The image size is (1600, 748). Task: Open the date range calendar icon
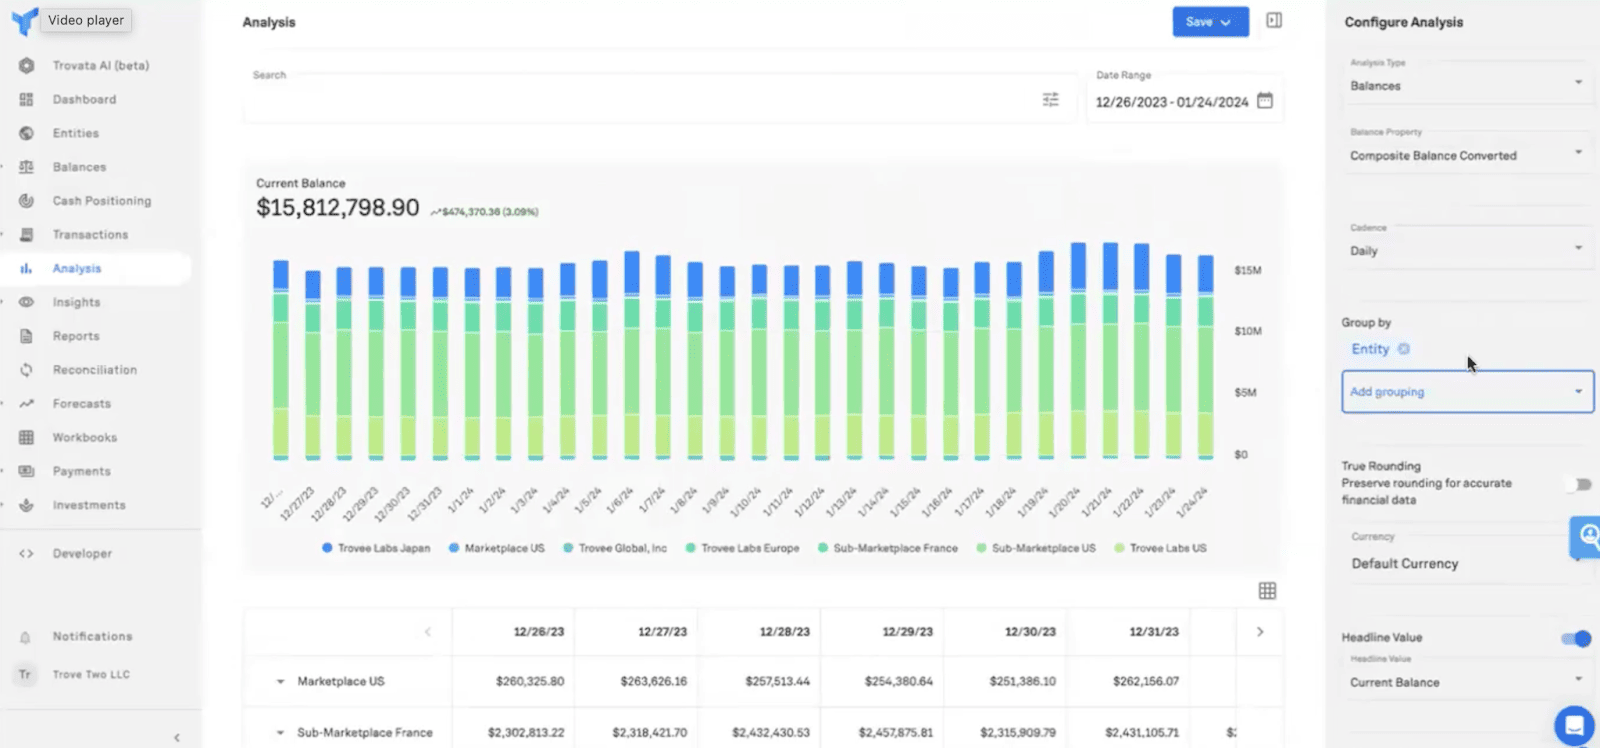click(1265, 101)
